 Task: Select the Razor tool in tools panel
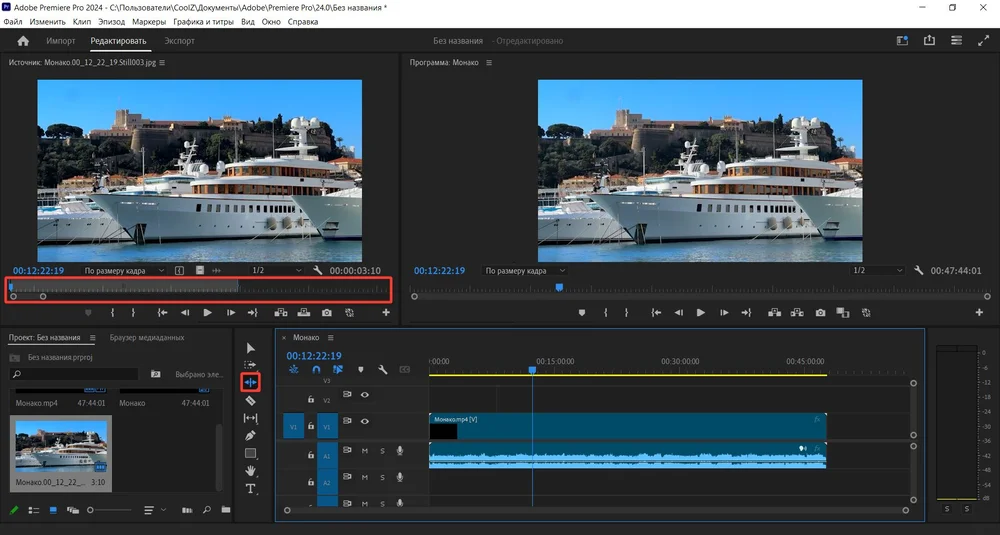[250, 400]
